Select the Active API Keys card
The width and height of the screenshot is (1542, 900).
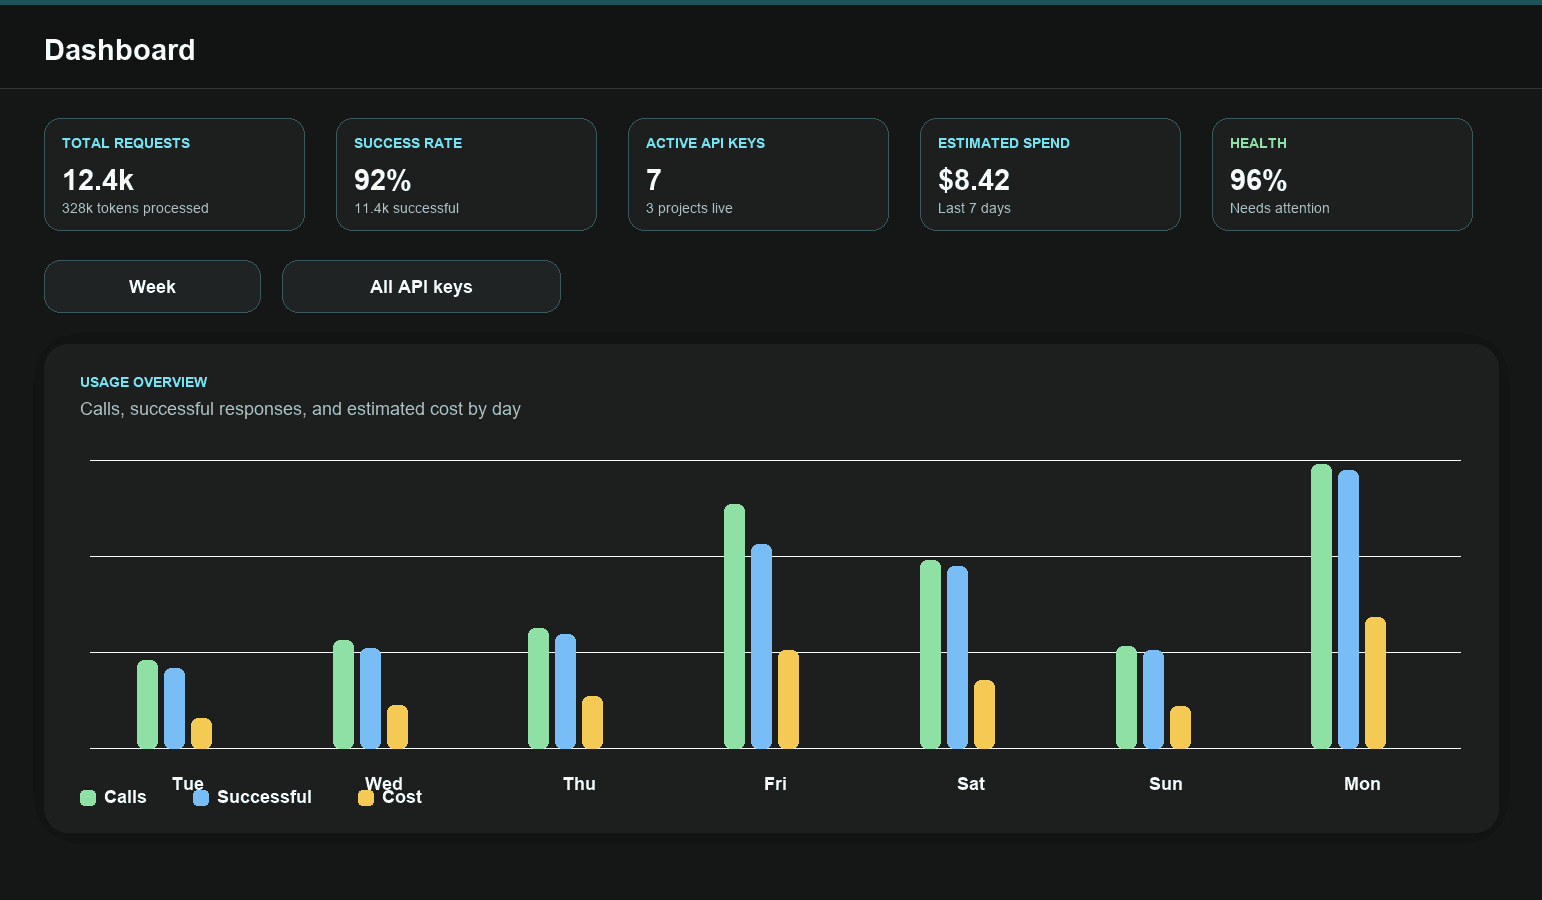[x=758, y=175]
